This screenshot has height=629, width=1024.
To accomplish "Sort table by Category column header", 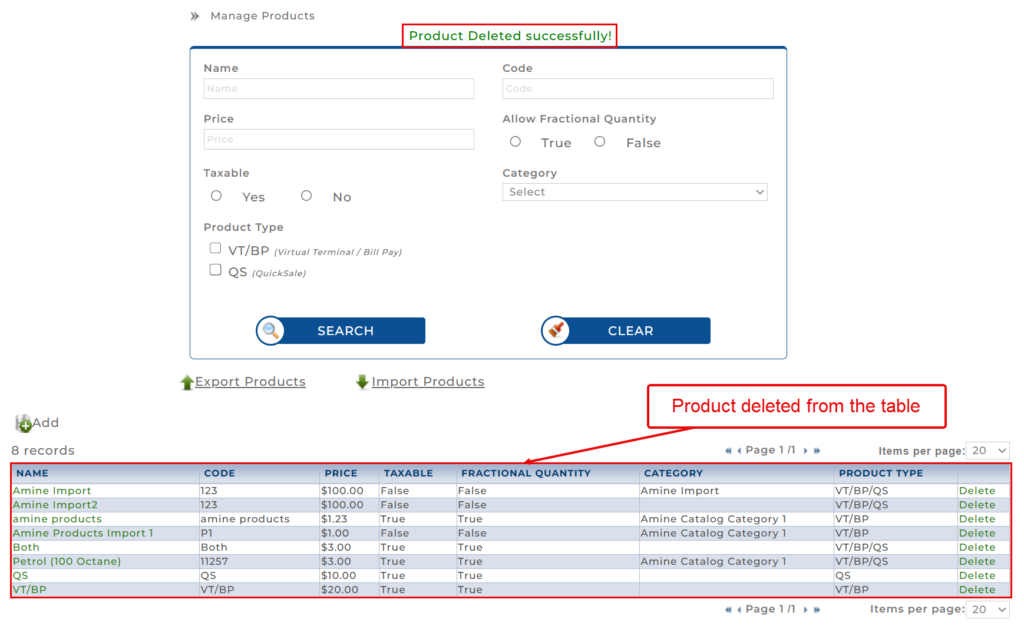I will (x=673, y=473).
